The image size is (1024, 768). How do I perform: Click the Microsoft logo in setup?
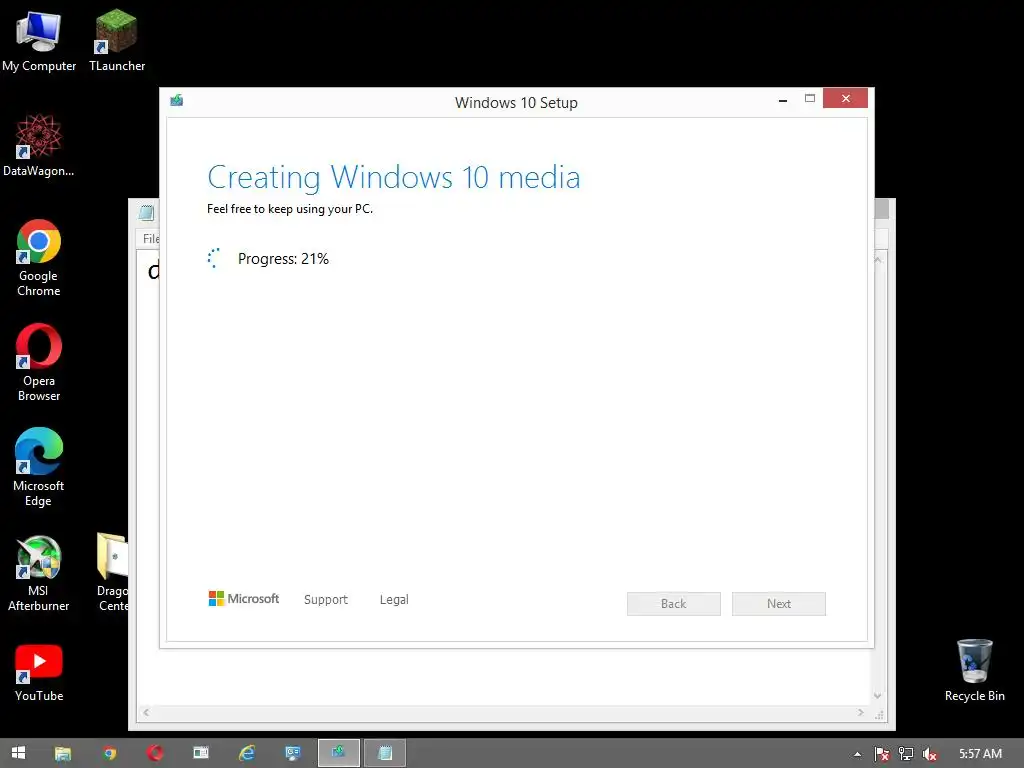coord(244,598)
